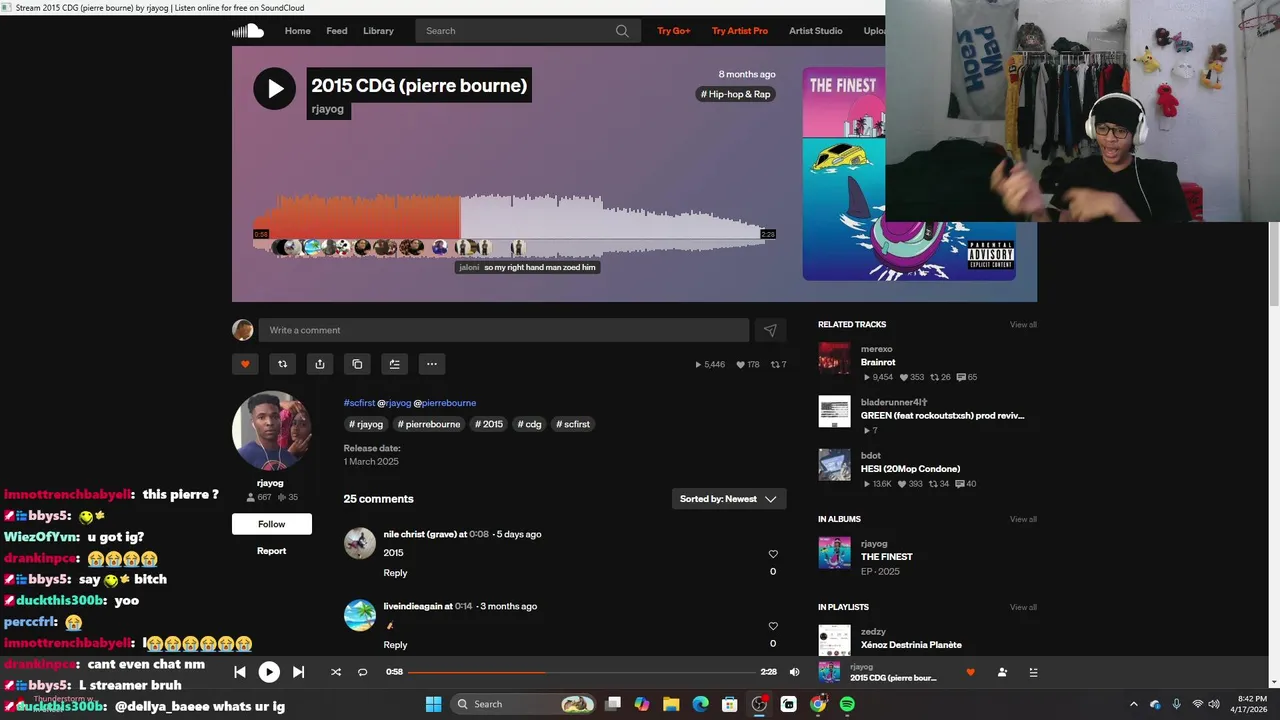This screenshot has height=720, width=1280.
Task: Click rjayog's profile avatar picture
Action: click(271, 431)
